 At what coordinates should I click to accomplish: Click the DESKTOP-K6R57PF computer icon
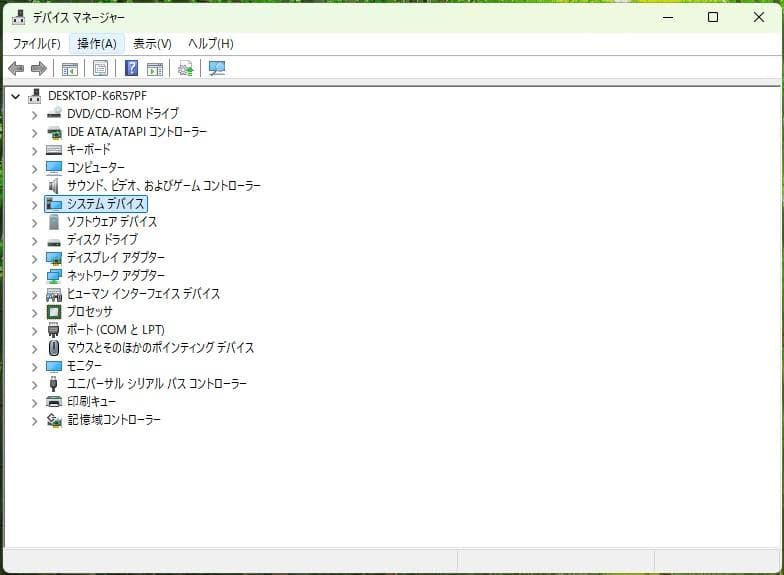34,96
